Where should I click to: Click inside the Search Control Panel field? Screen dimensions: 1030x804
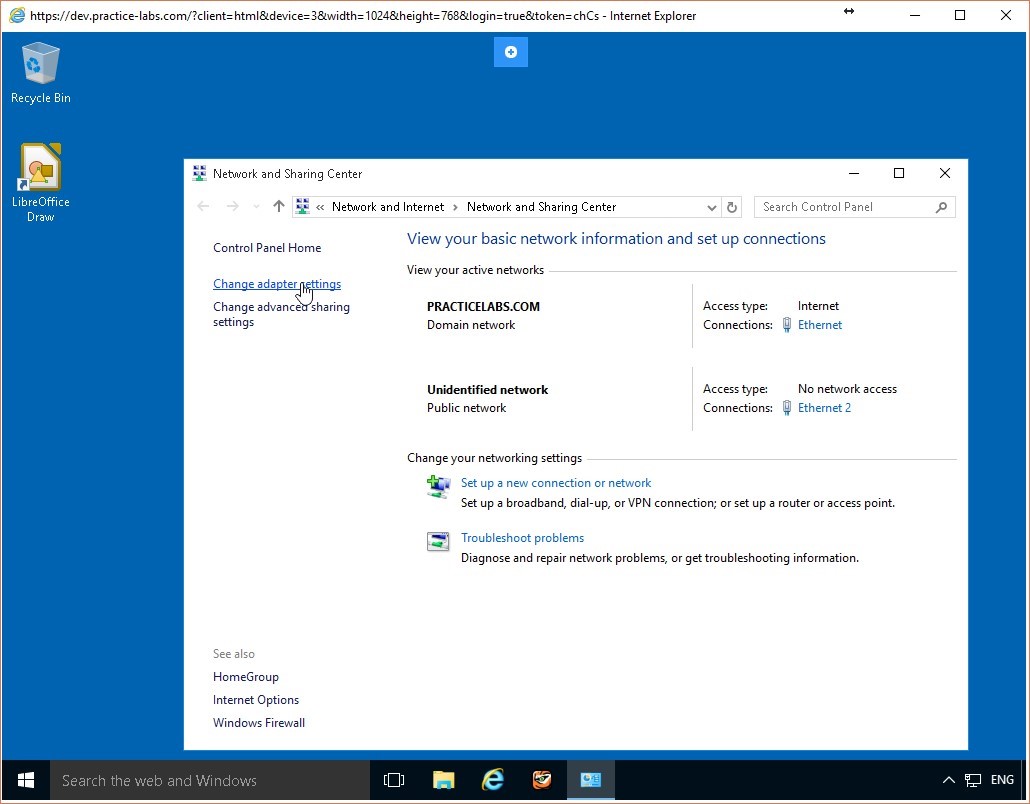[x=840, y=207]
